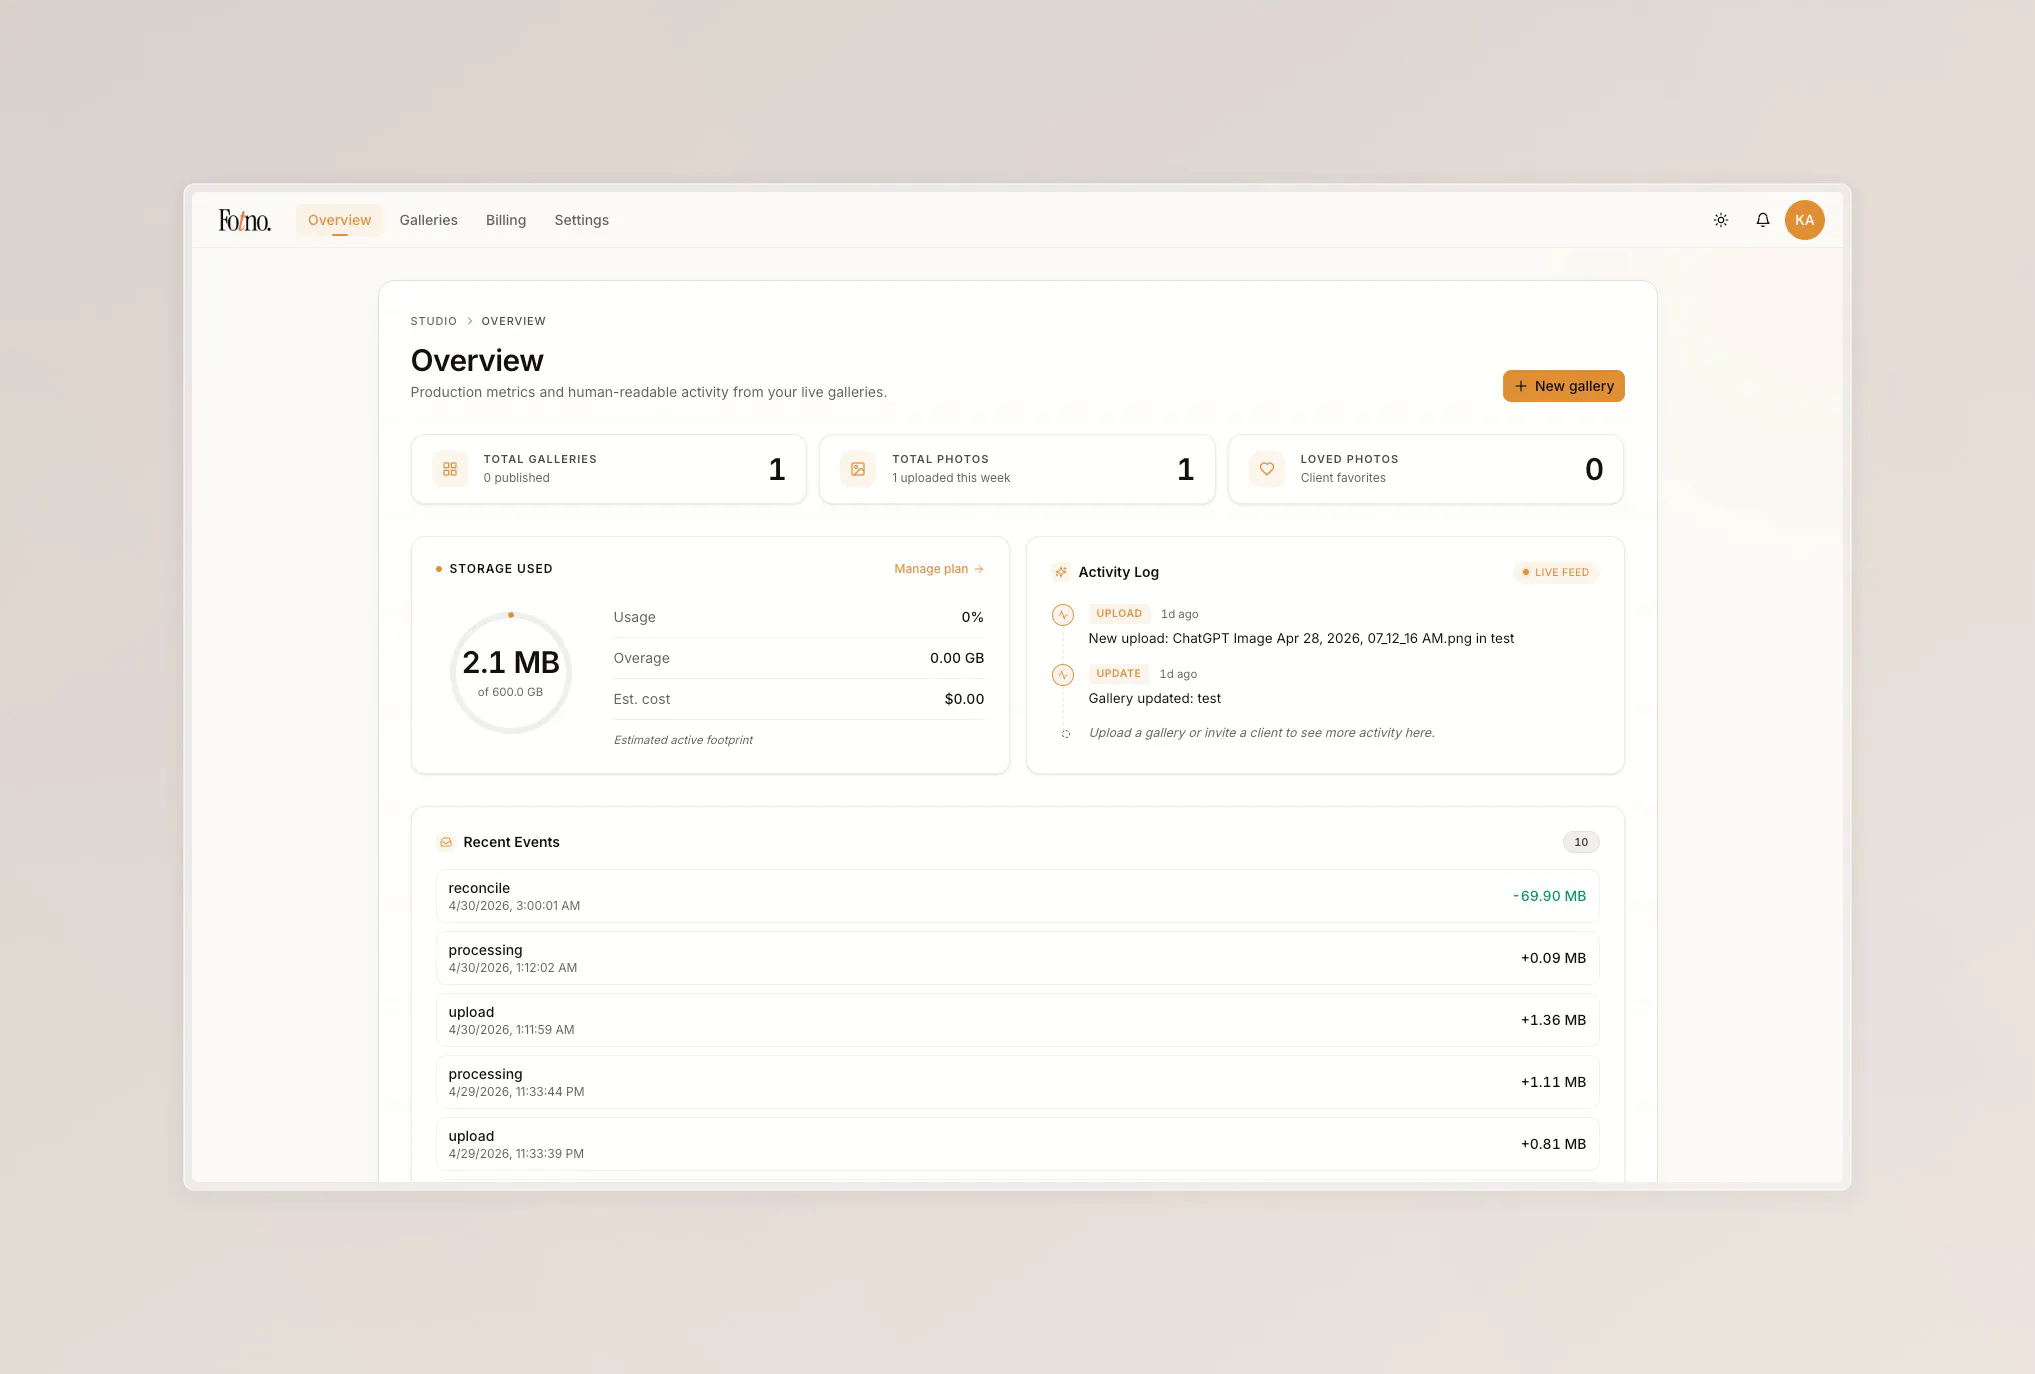Click the UPLOAD tag in Activity Log
Viewport: 2035px width, 1374px height.
coord(1119,613)
